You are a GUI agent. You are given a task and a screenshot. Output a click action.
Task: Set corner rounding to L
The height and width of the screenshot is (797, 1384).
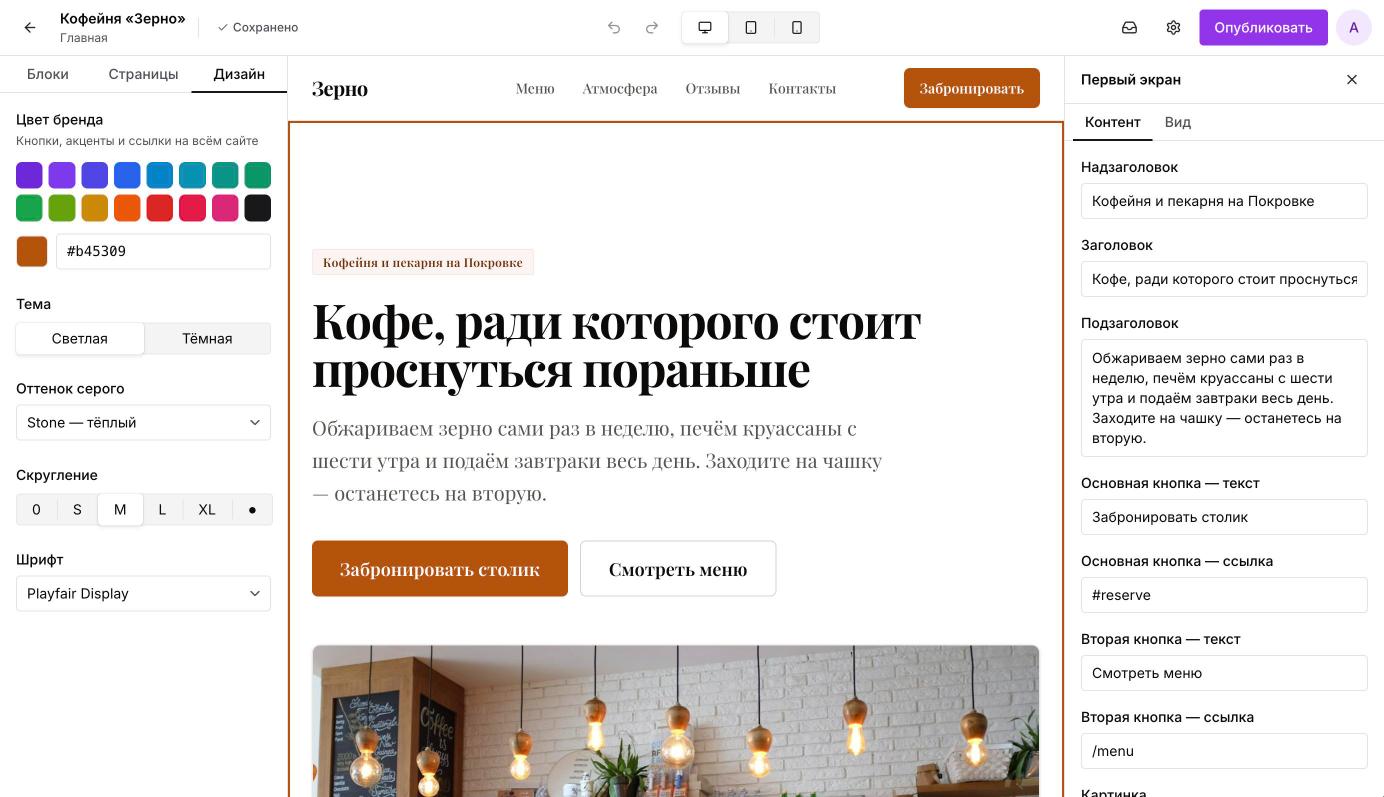(162, 509)
